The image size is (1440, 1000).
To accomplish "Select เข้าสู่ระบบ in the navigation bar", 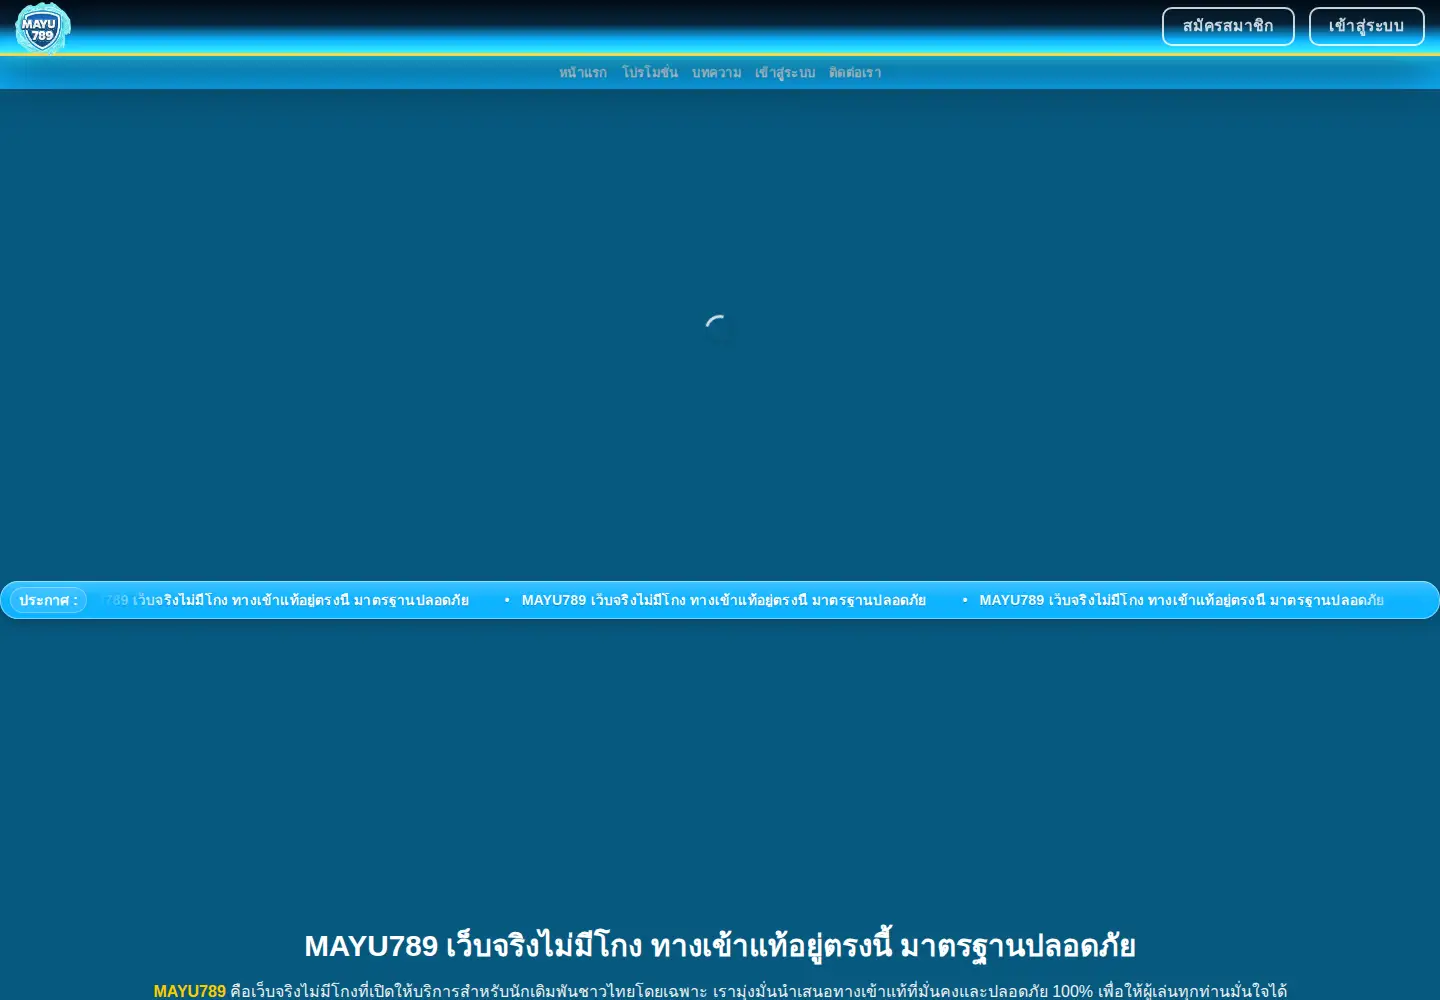I will point(785,72).
